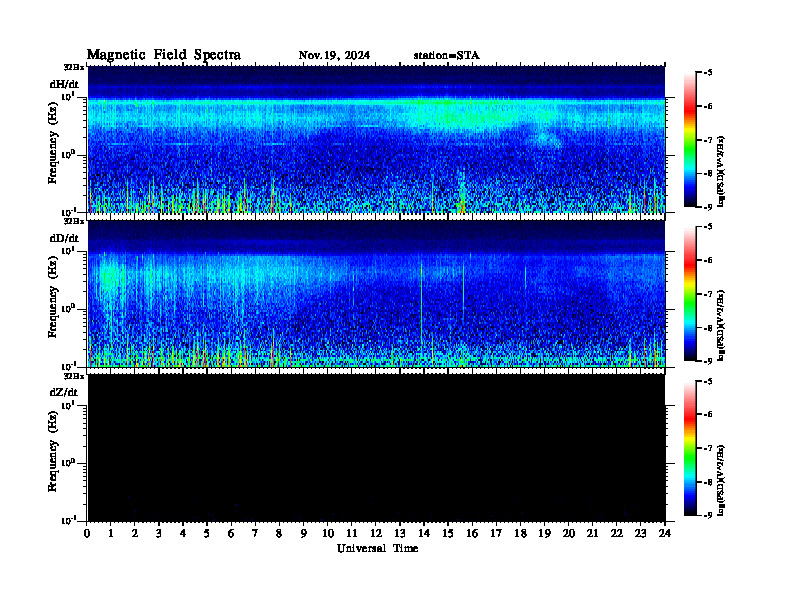Click the "dH/dt" panel label

pyautogui.click(x=64, y=84)
